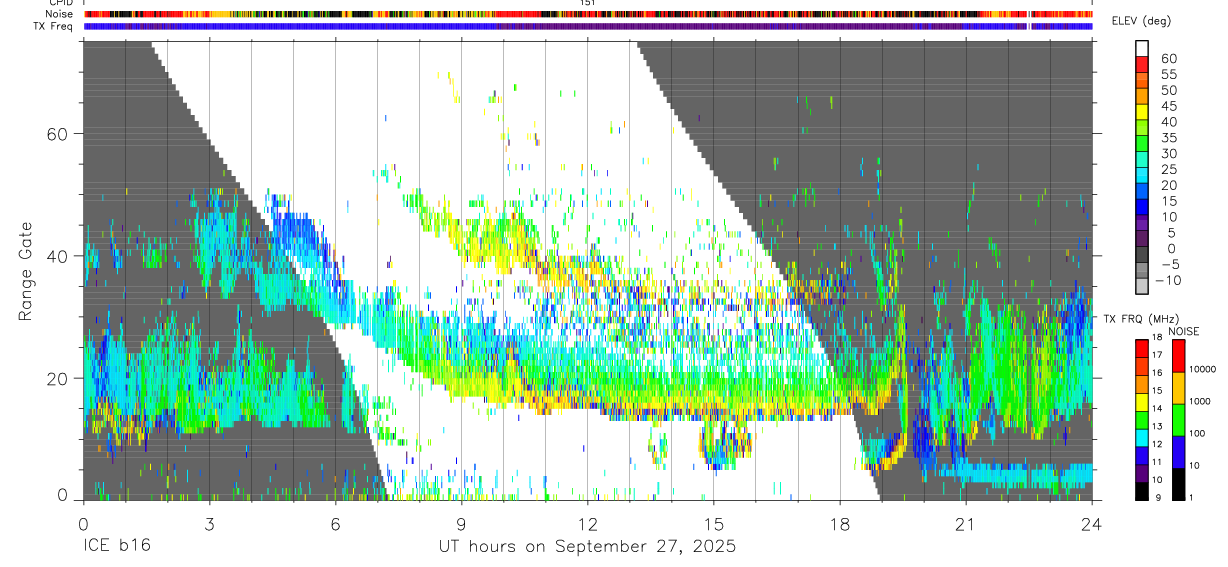Click the '21' tick label on UT hours axis
This screenshot has width=1228, height=567.
(x=966, y=524)
